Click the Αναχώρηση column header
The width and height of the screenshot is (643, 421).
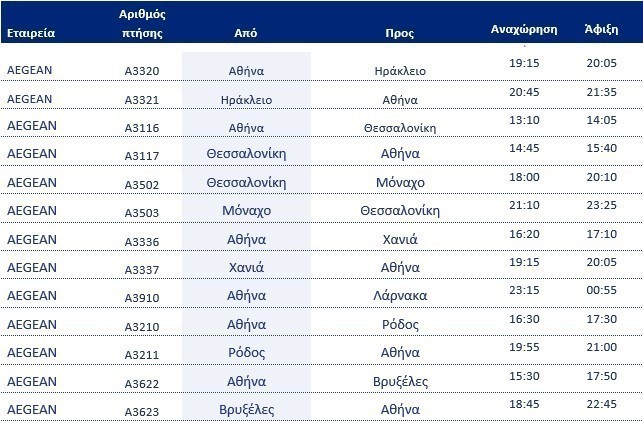click(x=523, y=30)
